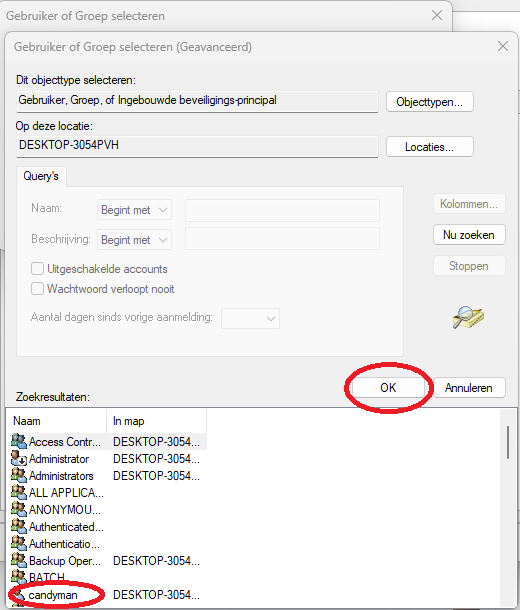This screenshot has height=610, width=520.
Task: Enable Wachtwoord verloopt nooit checkbox
Action: [37, 289]
